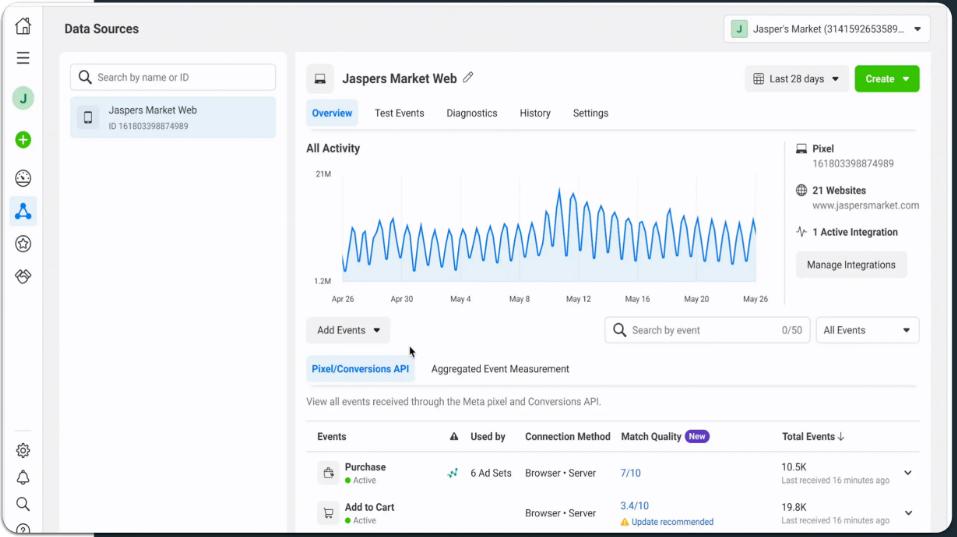Click the Purchase event name
The image size is (957, 537).
pyautogui.click(x=365, y=467)
